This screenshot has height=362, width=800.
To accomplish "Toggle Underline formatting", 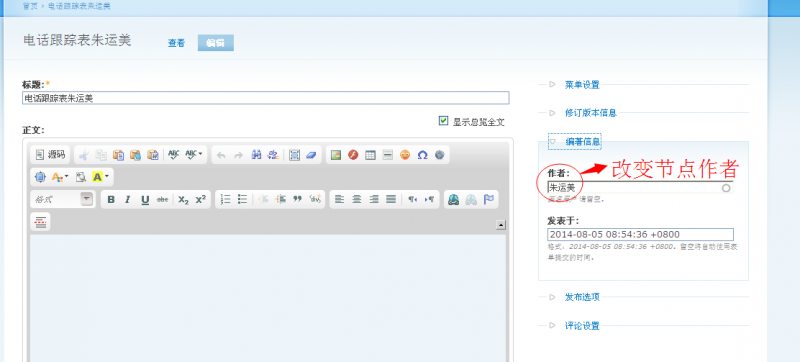I will click(x=145, y=200).
